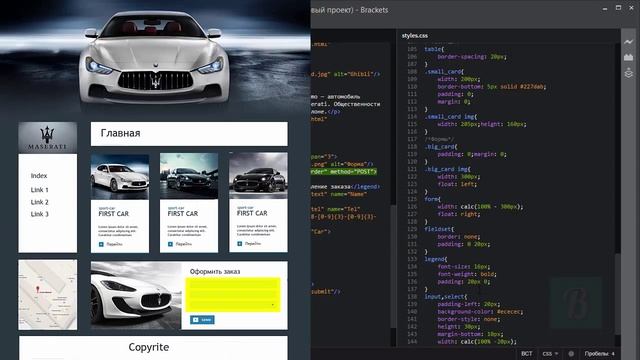This screenshot has height=360, width=640.
Task: Click the Пробелы: 4 indentation setting
Action: 600,353
